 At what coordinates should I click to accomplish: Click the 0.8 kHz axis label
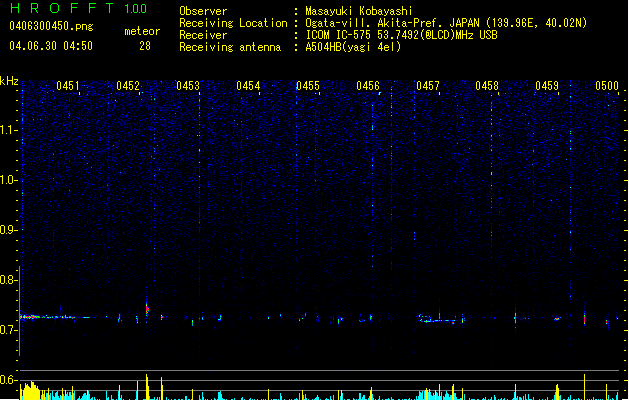(x=9, y=280)
